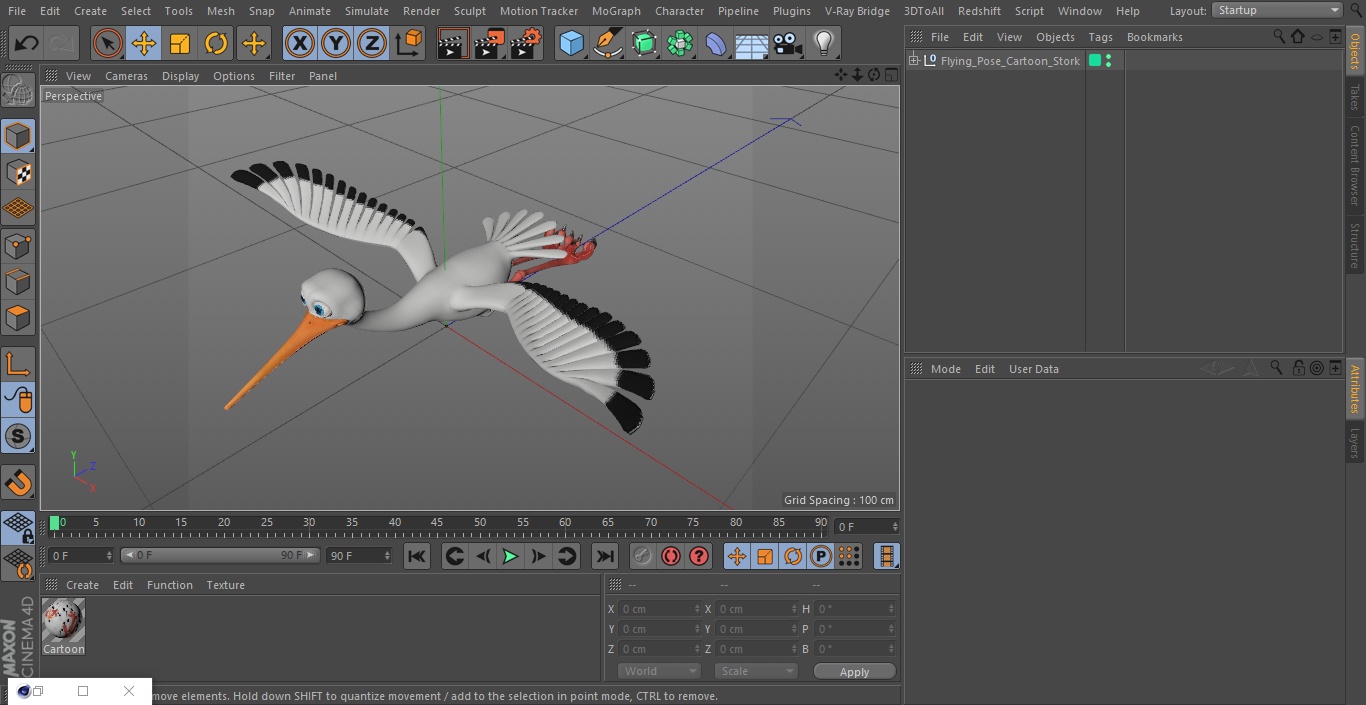Activate the Rotate tool
Viewport: 1366px width, 705px height.
point(216,43)
